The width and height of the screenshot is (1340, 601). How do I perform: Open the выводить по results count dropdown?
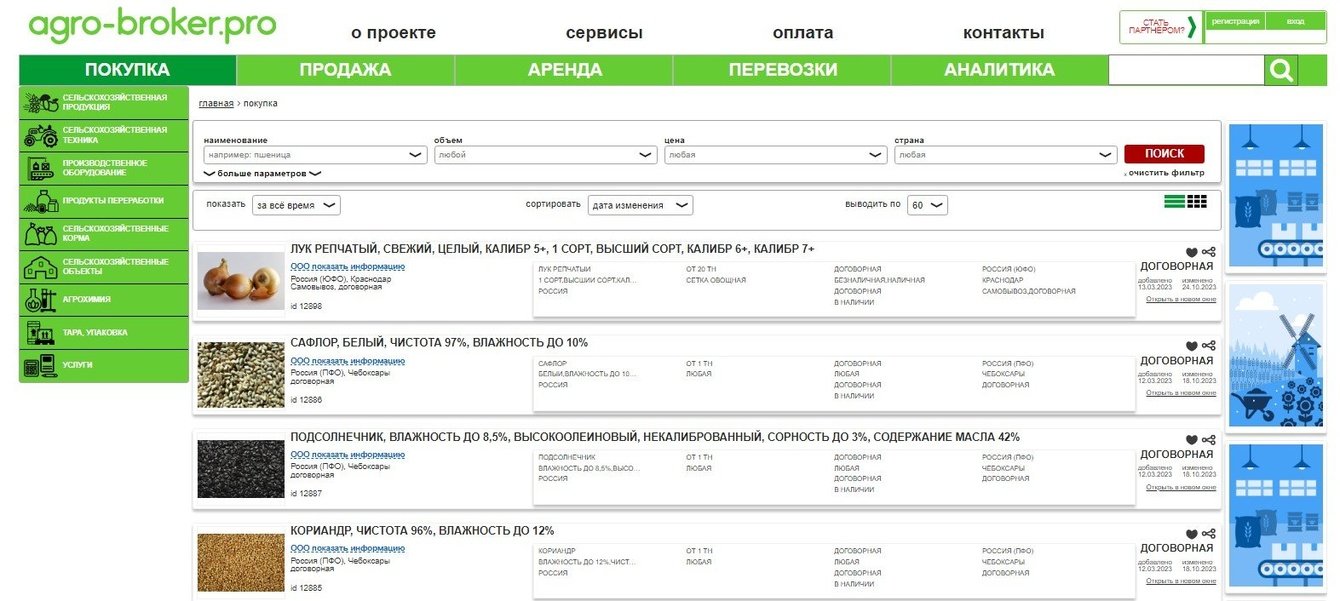tap(927, 205)
